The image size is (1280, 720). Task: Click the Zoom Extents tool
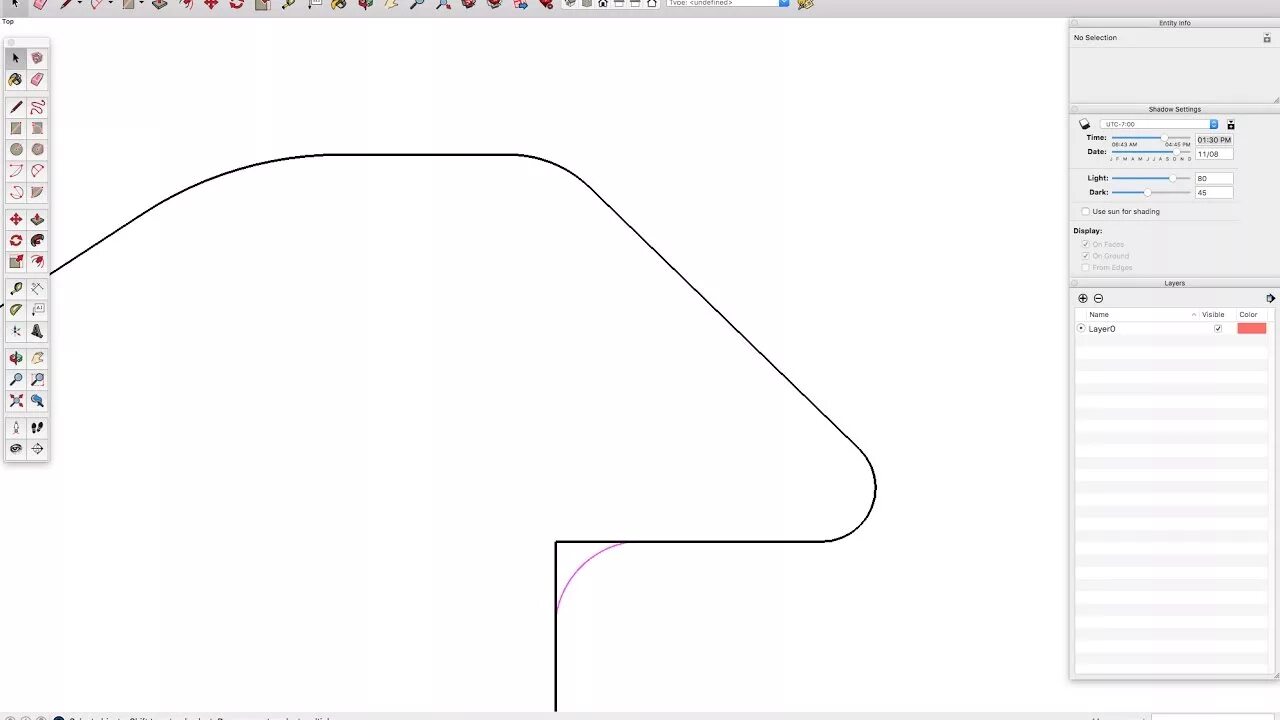click(16, 400)
